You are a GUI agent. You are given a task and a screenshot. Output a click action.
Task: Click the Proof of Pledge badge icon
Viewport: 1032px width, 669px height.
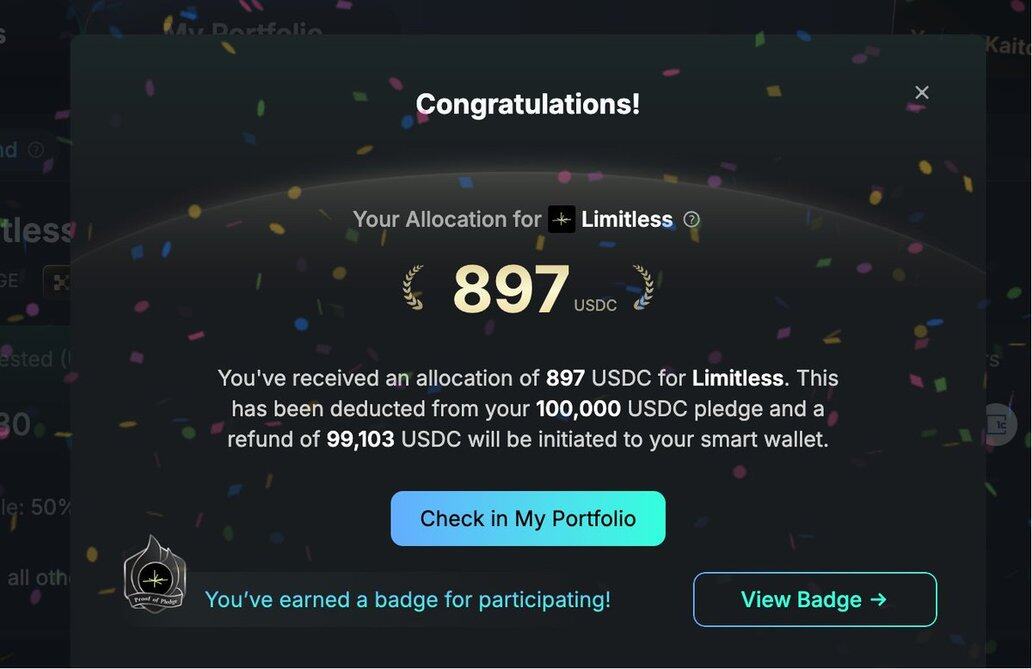click(x=155, y=576)
